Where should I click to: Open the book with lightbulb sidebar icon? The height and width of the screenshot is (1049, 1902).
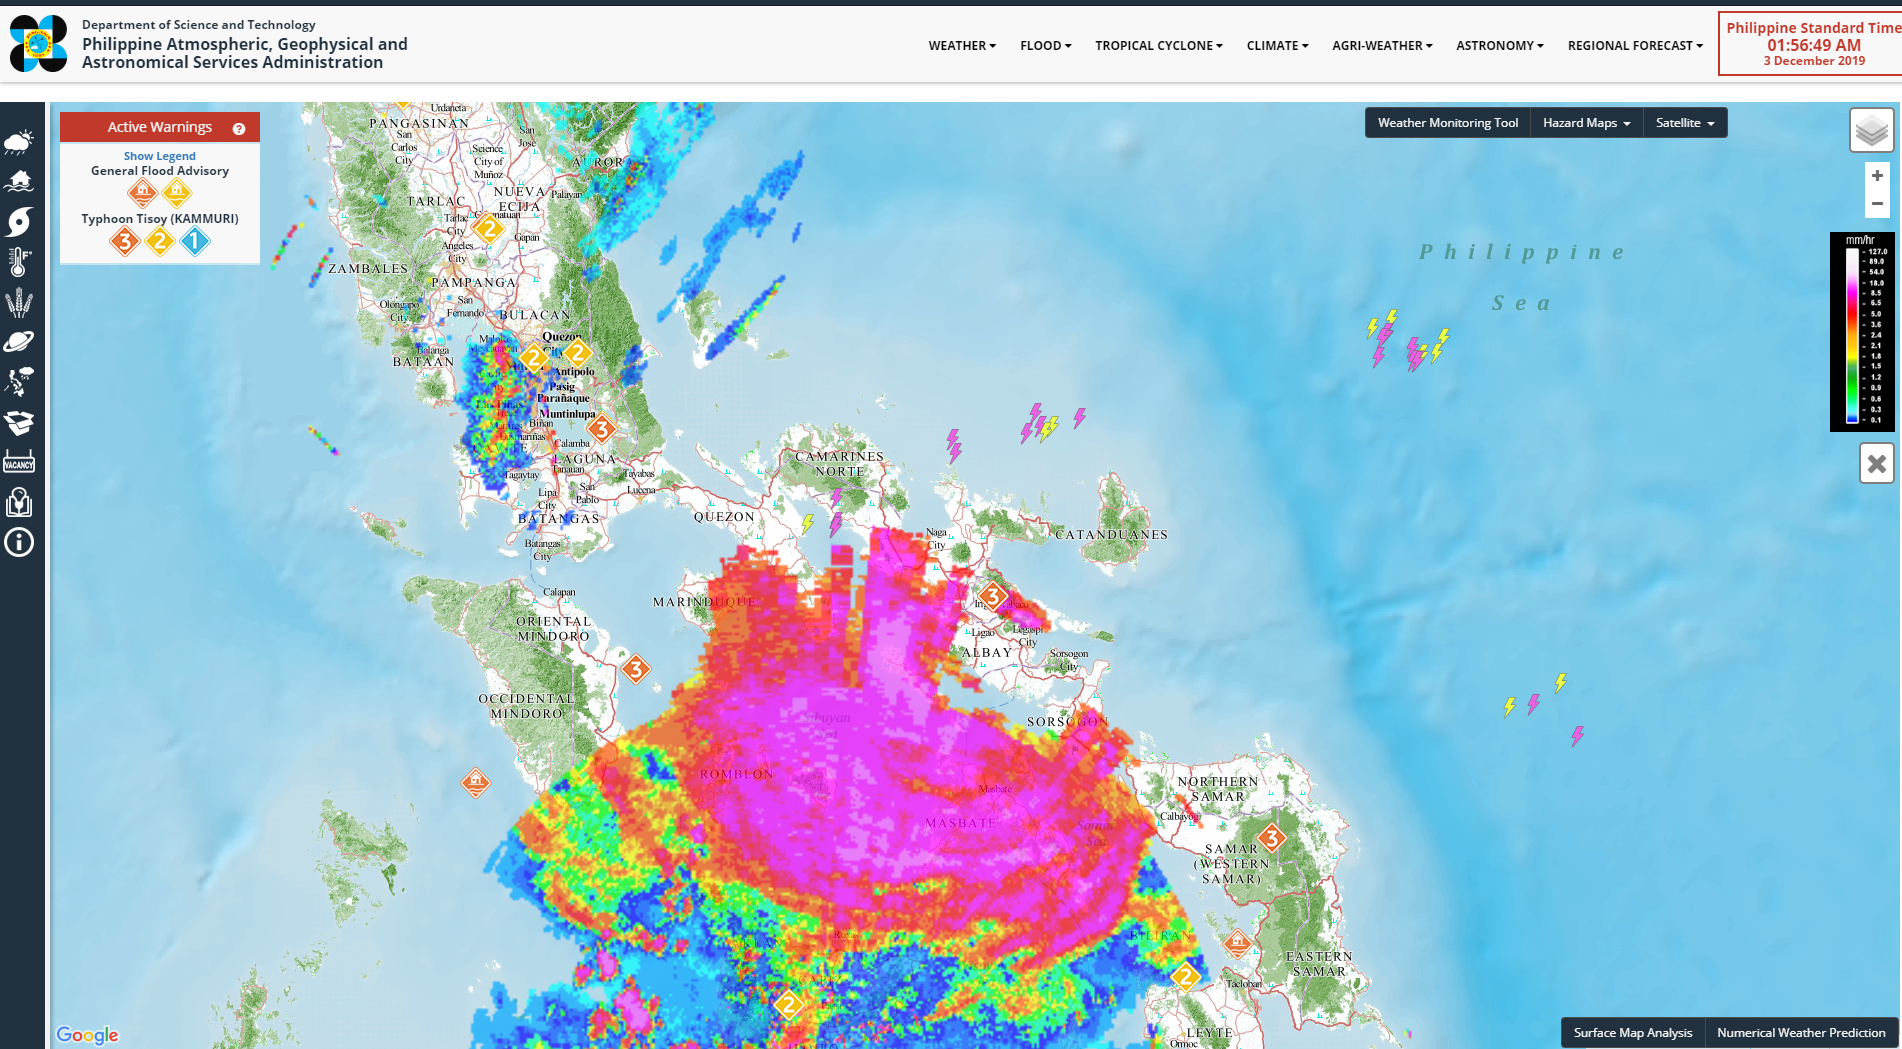coord(19,502)
